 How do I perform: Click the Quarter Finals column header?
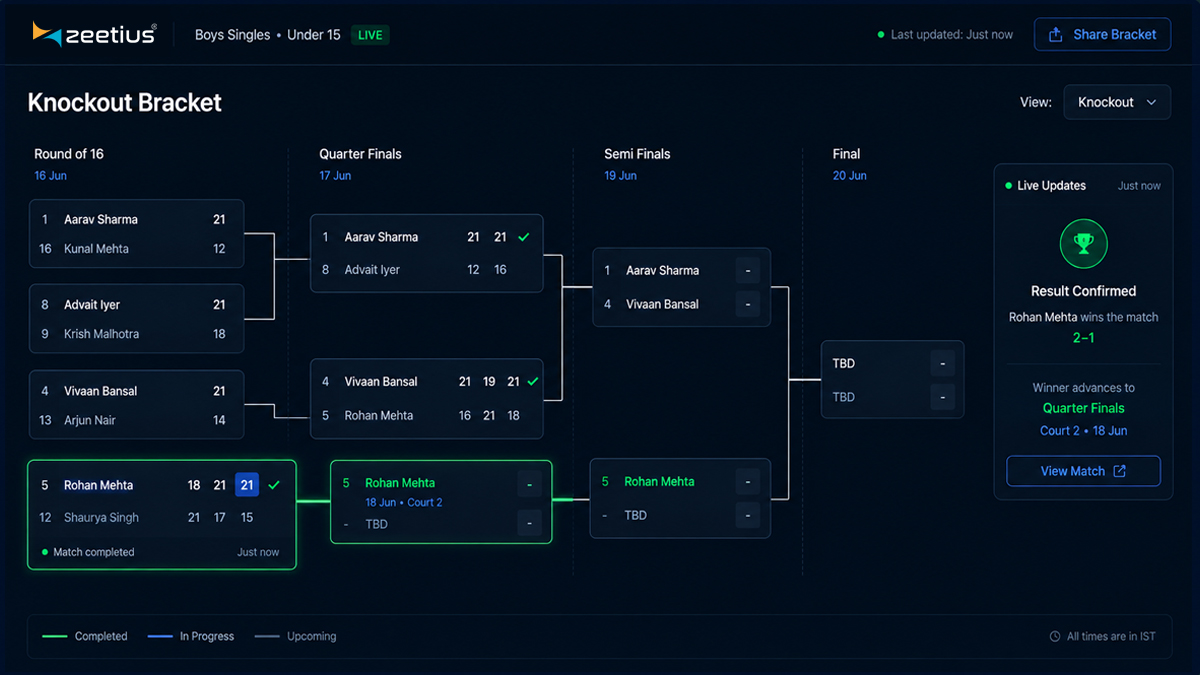click(360, 154)
